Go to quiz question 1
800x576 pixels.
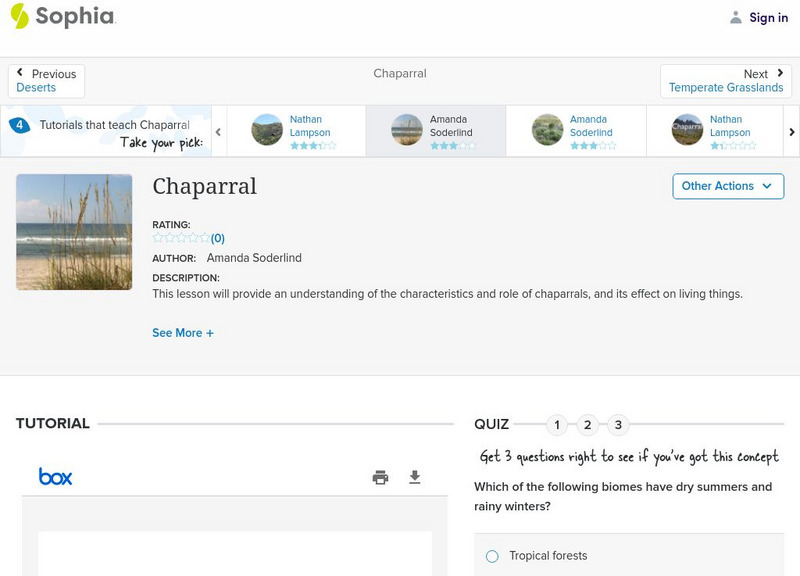point(557,425)
